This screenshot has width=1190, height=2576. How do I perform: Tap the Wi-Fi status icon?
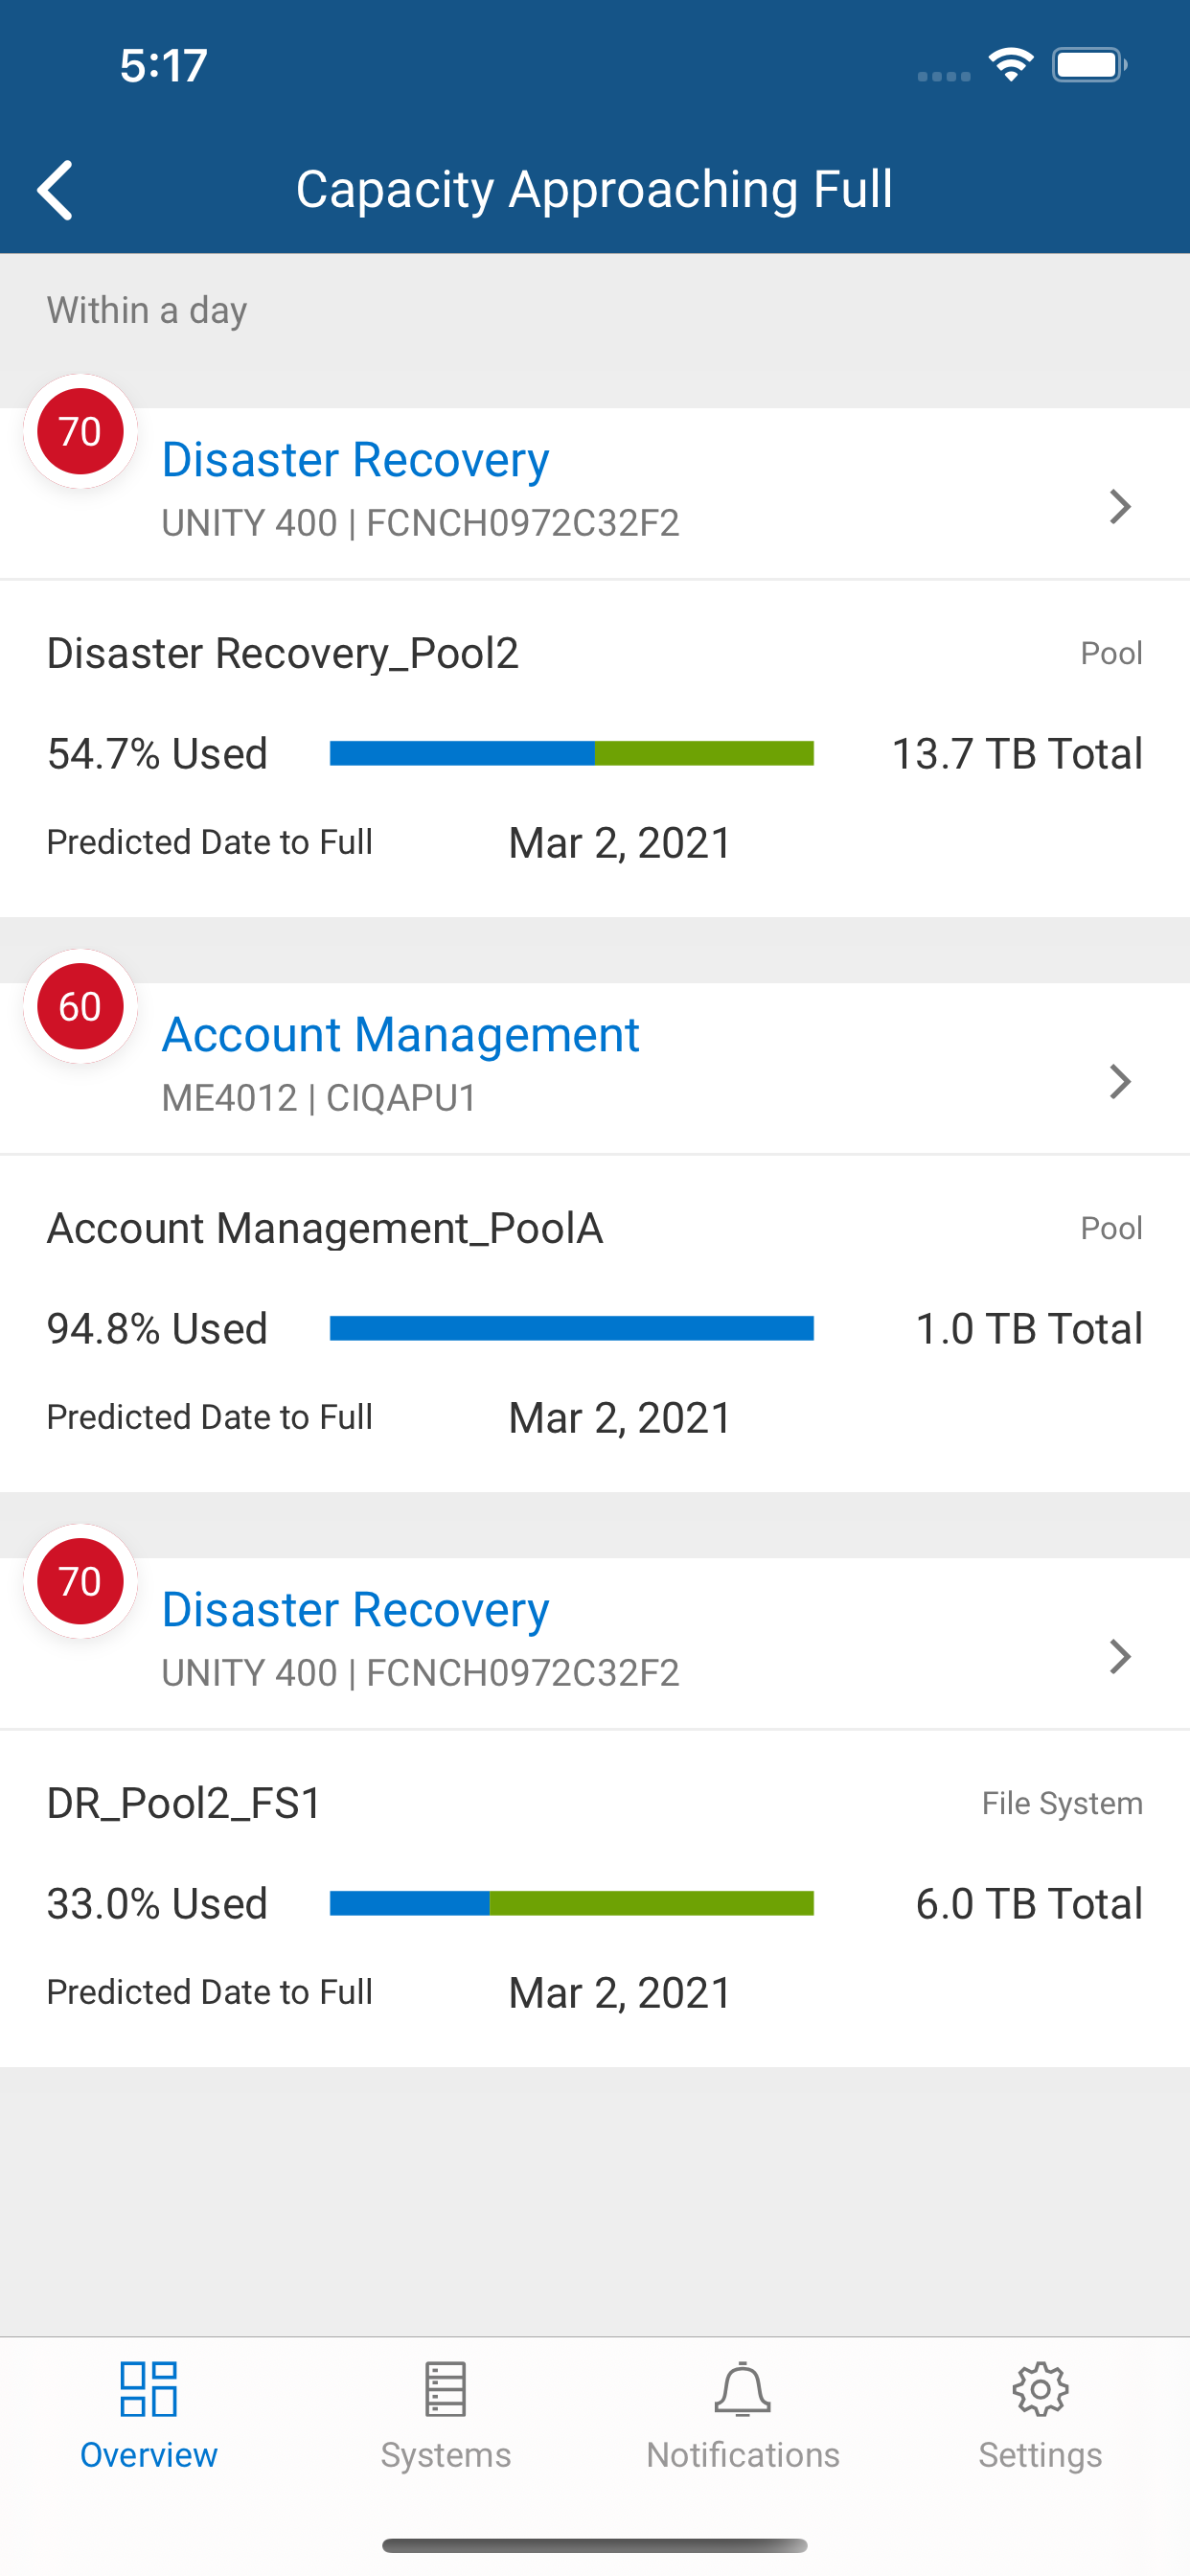[1010, 65]
